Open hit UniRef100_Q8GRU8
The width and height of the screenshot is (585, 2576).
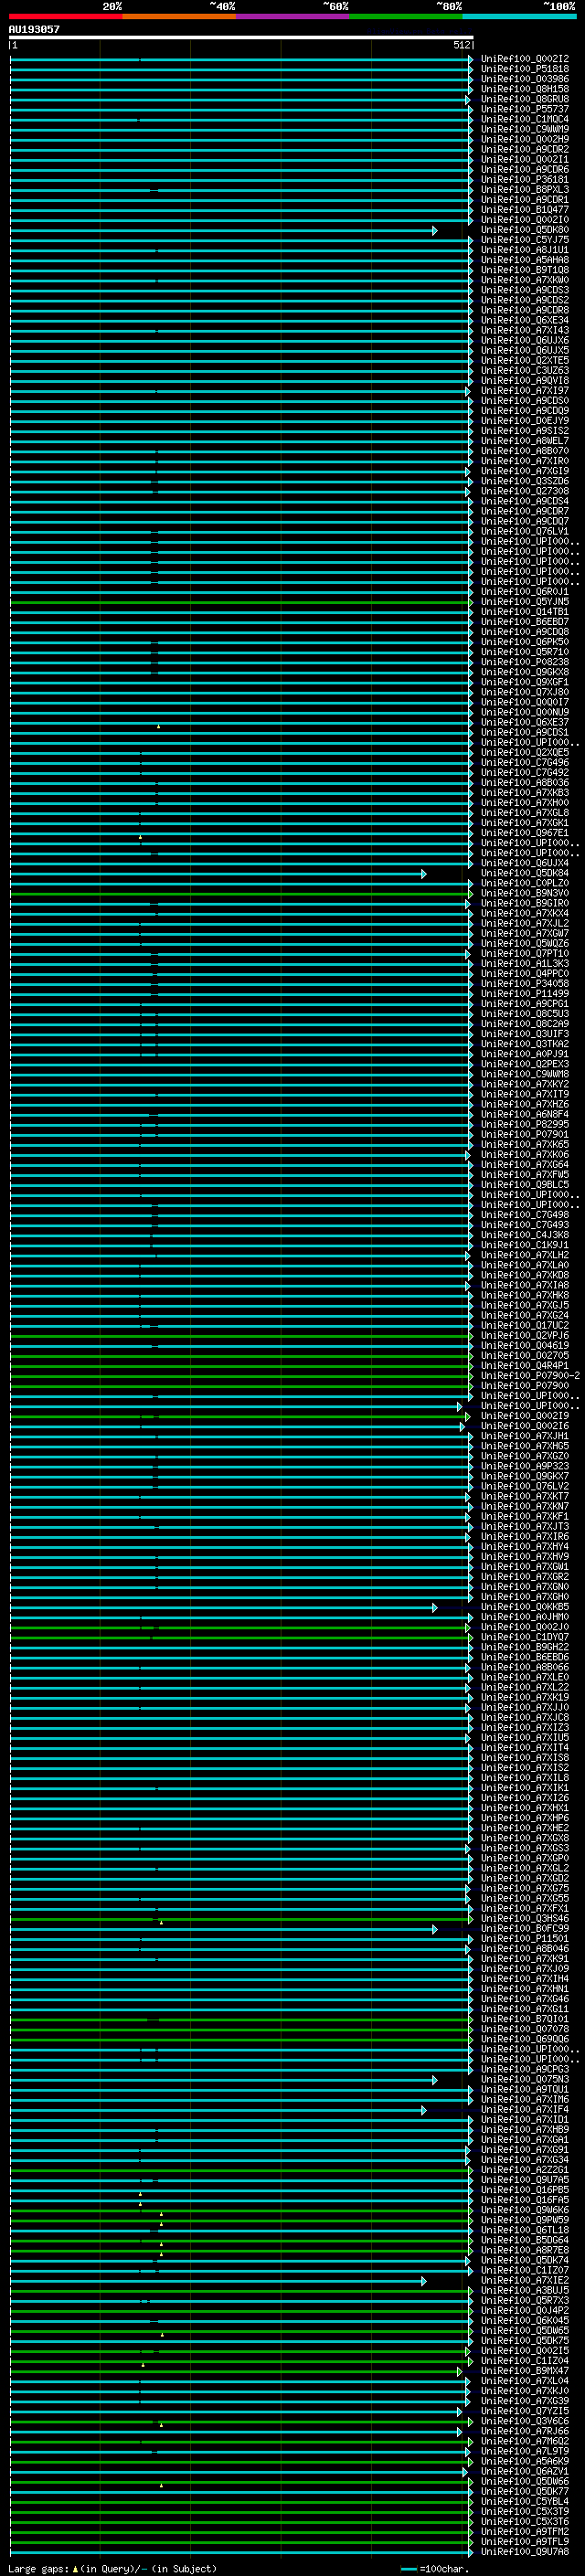click(525, 99)
